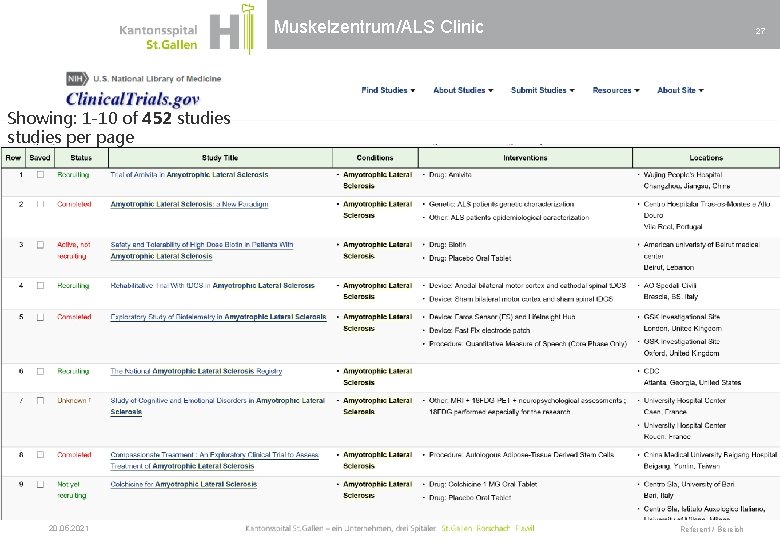
Task: Click the Status column header
Action: click(x=81, y=158)
